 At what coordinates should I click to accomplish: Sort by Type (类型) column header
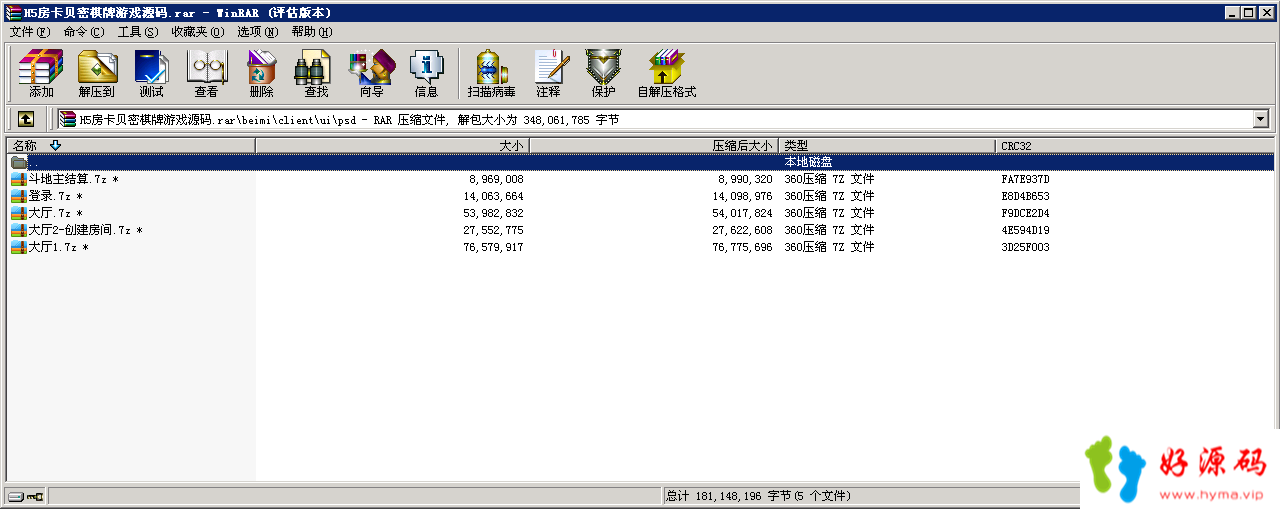887,146
